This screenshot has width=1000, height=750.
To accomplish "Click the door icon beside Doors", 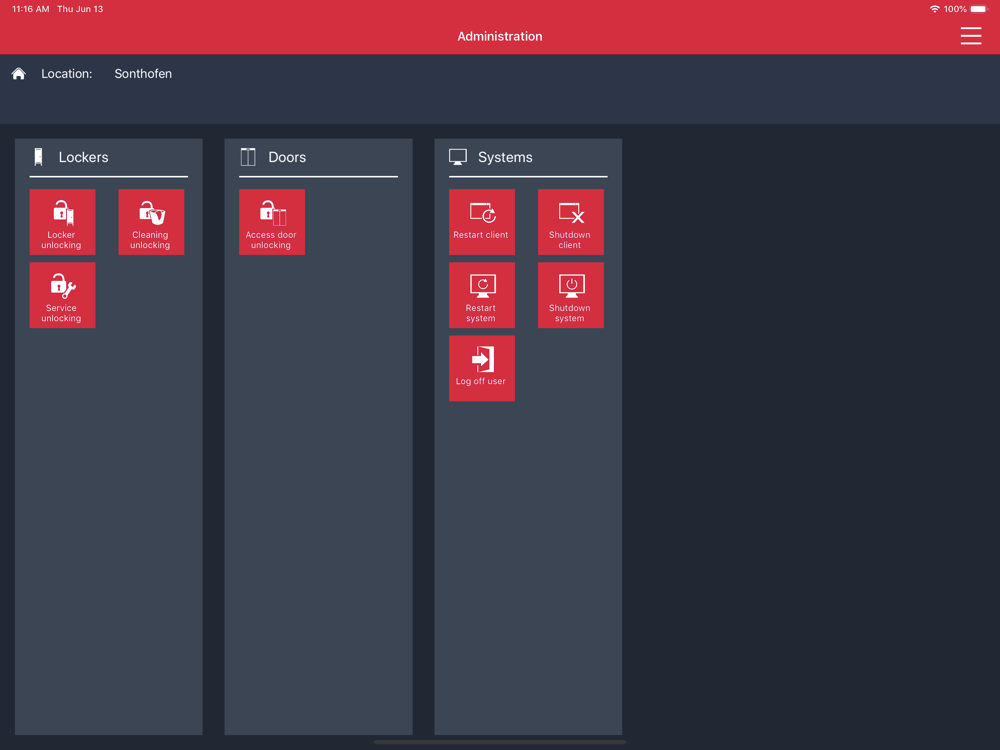I will (x=248, y=157).
